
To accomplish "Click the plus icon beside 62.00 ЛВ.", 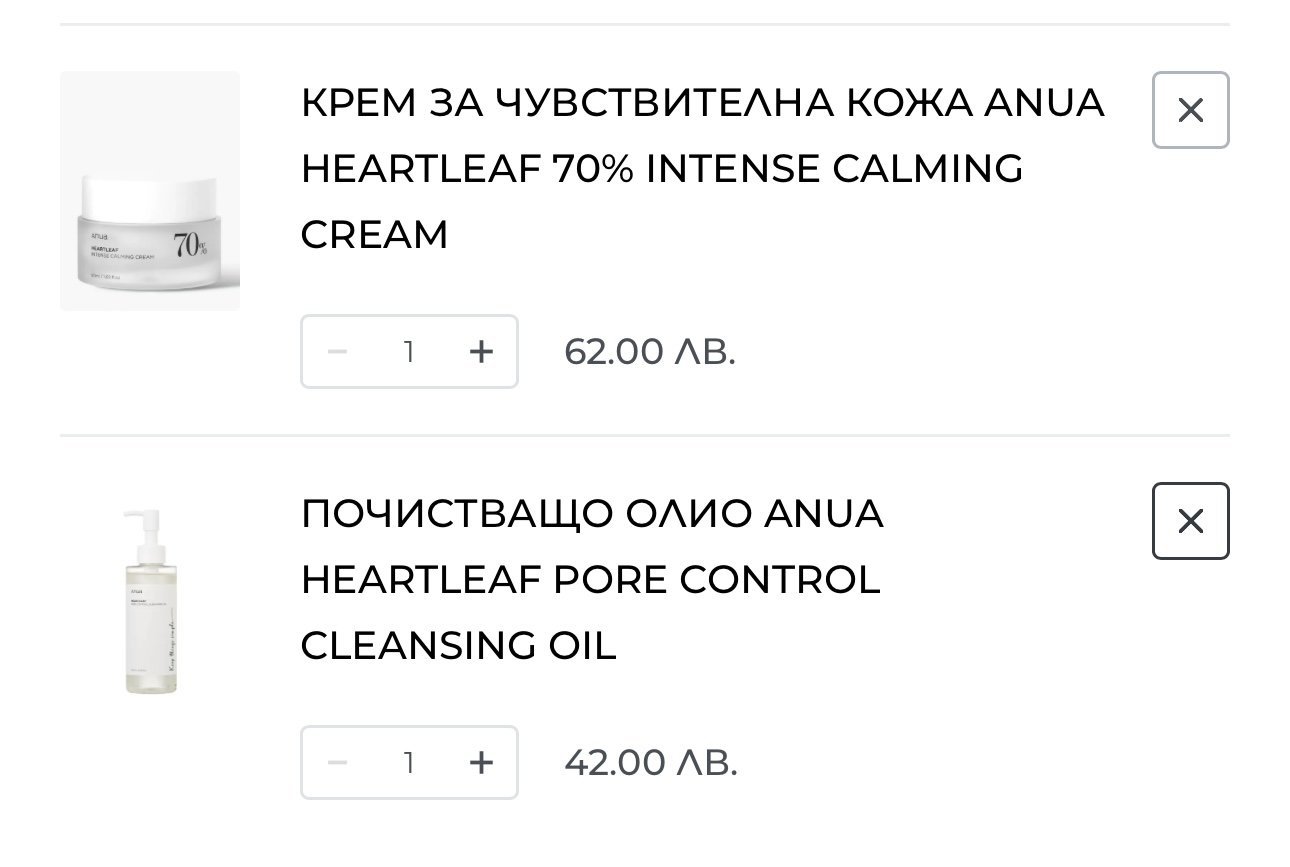I will tap(481, 351).
